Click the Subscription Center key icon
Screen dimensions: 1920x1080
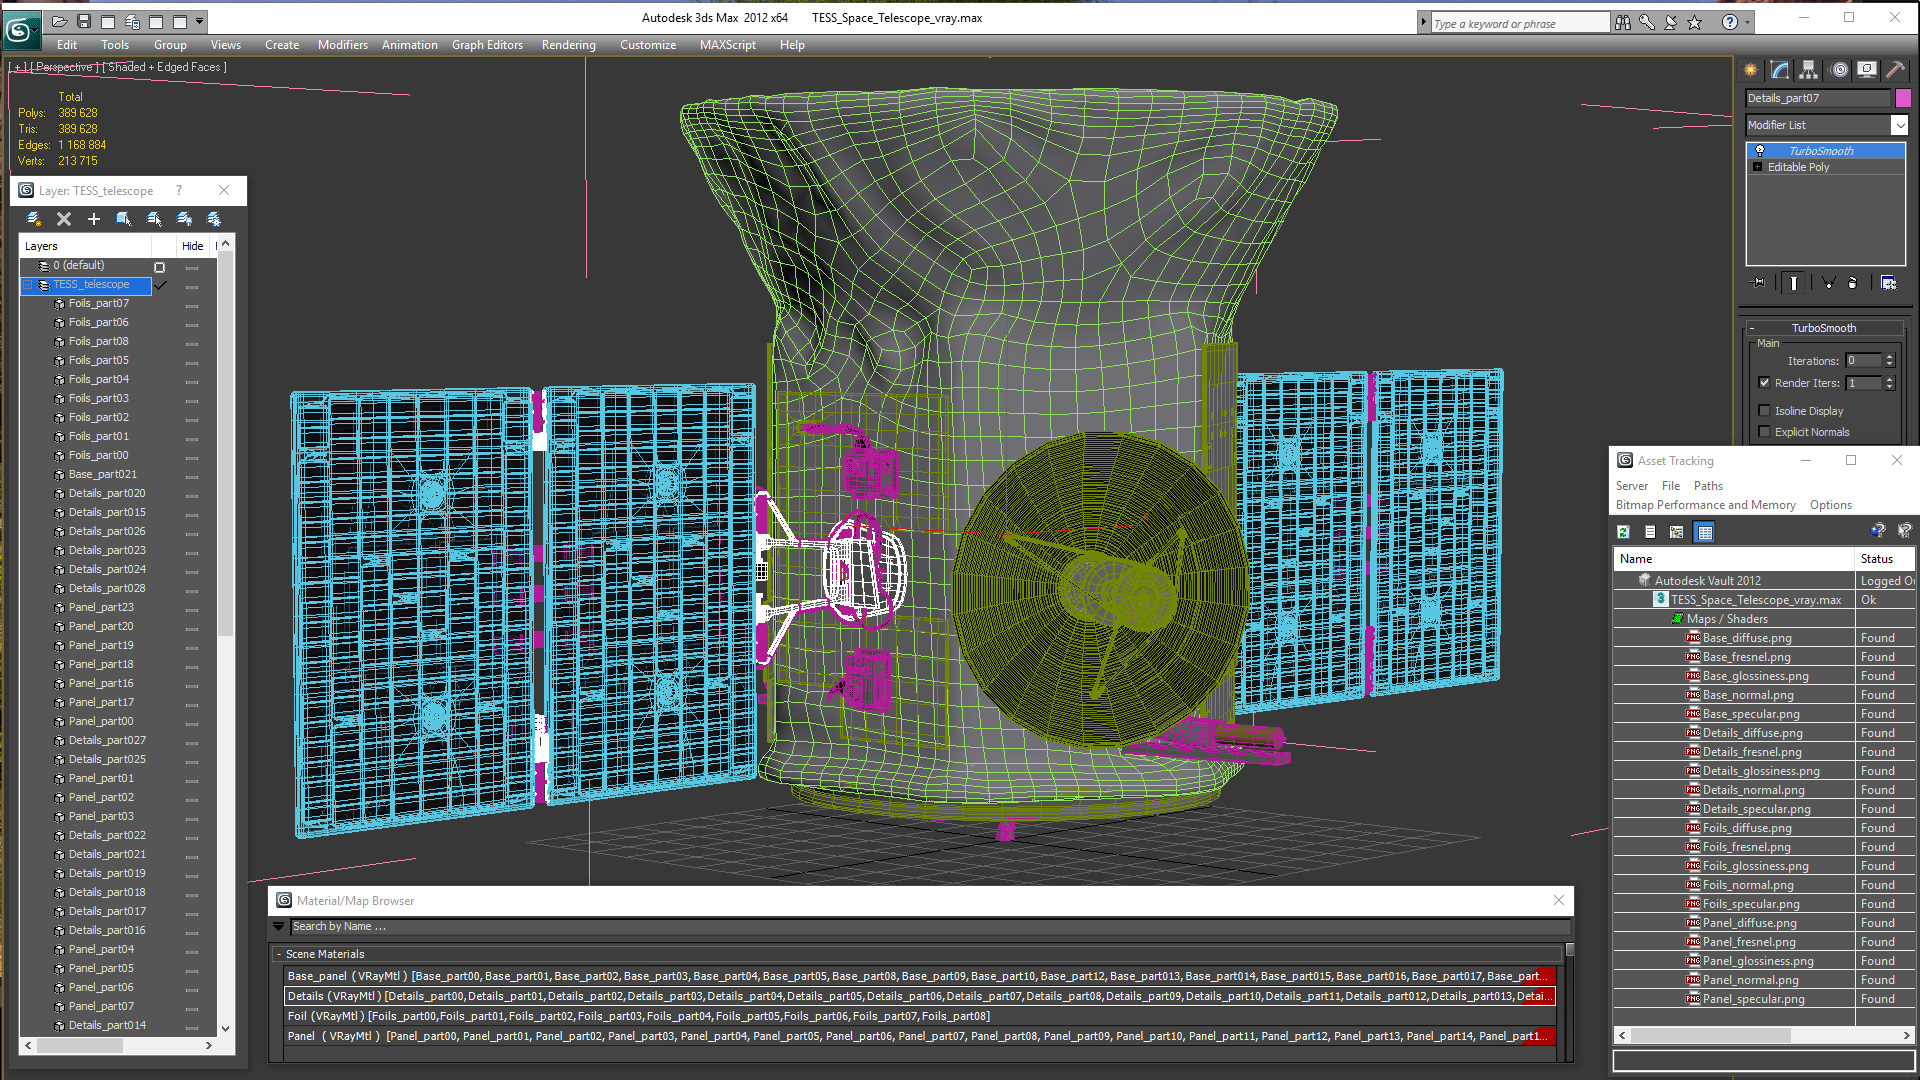[1647, 22]
